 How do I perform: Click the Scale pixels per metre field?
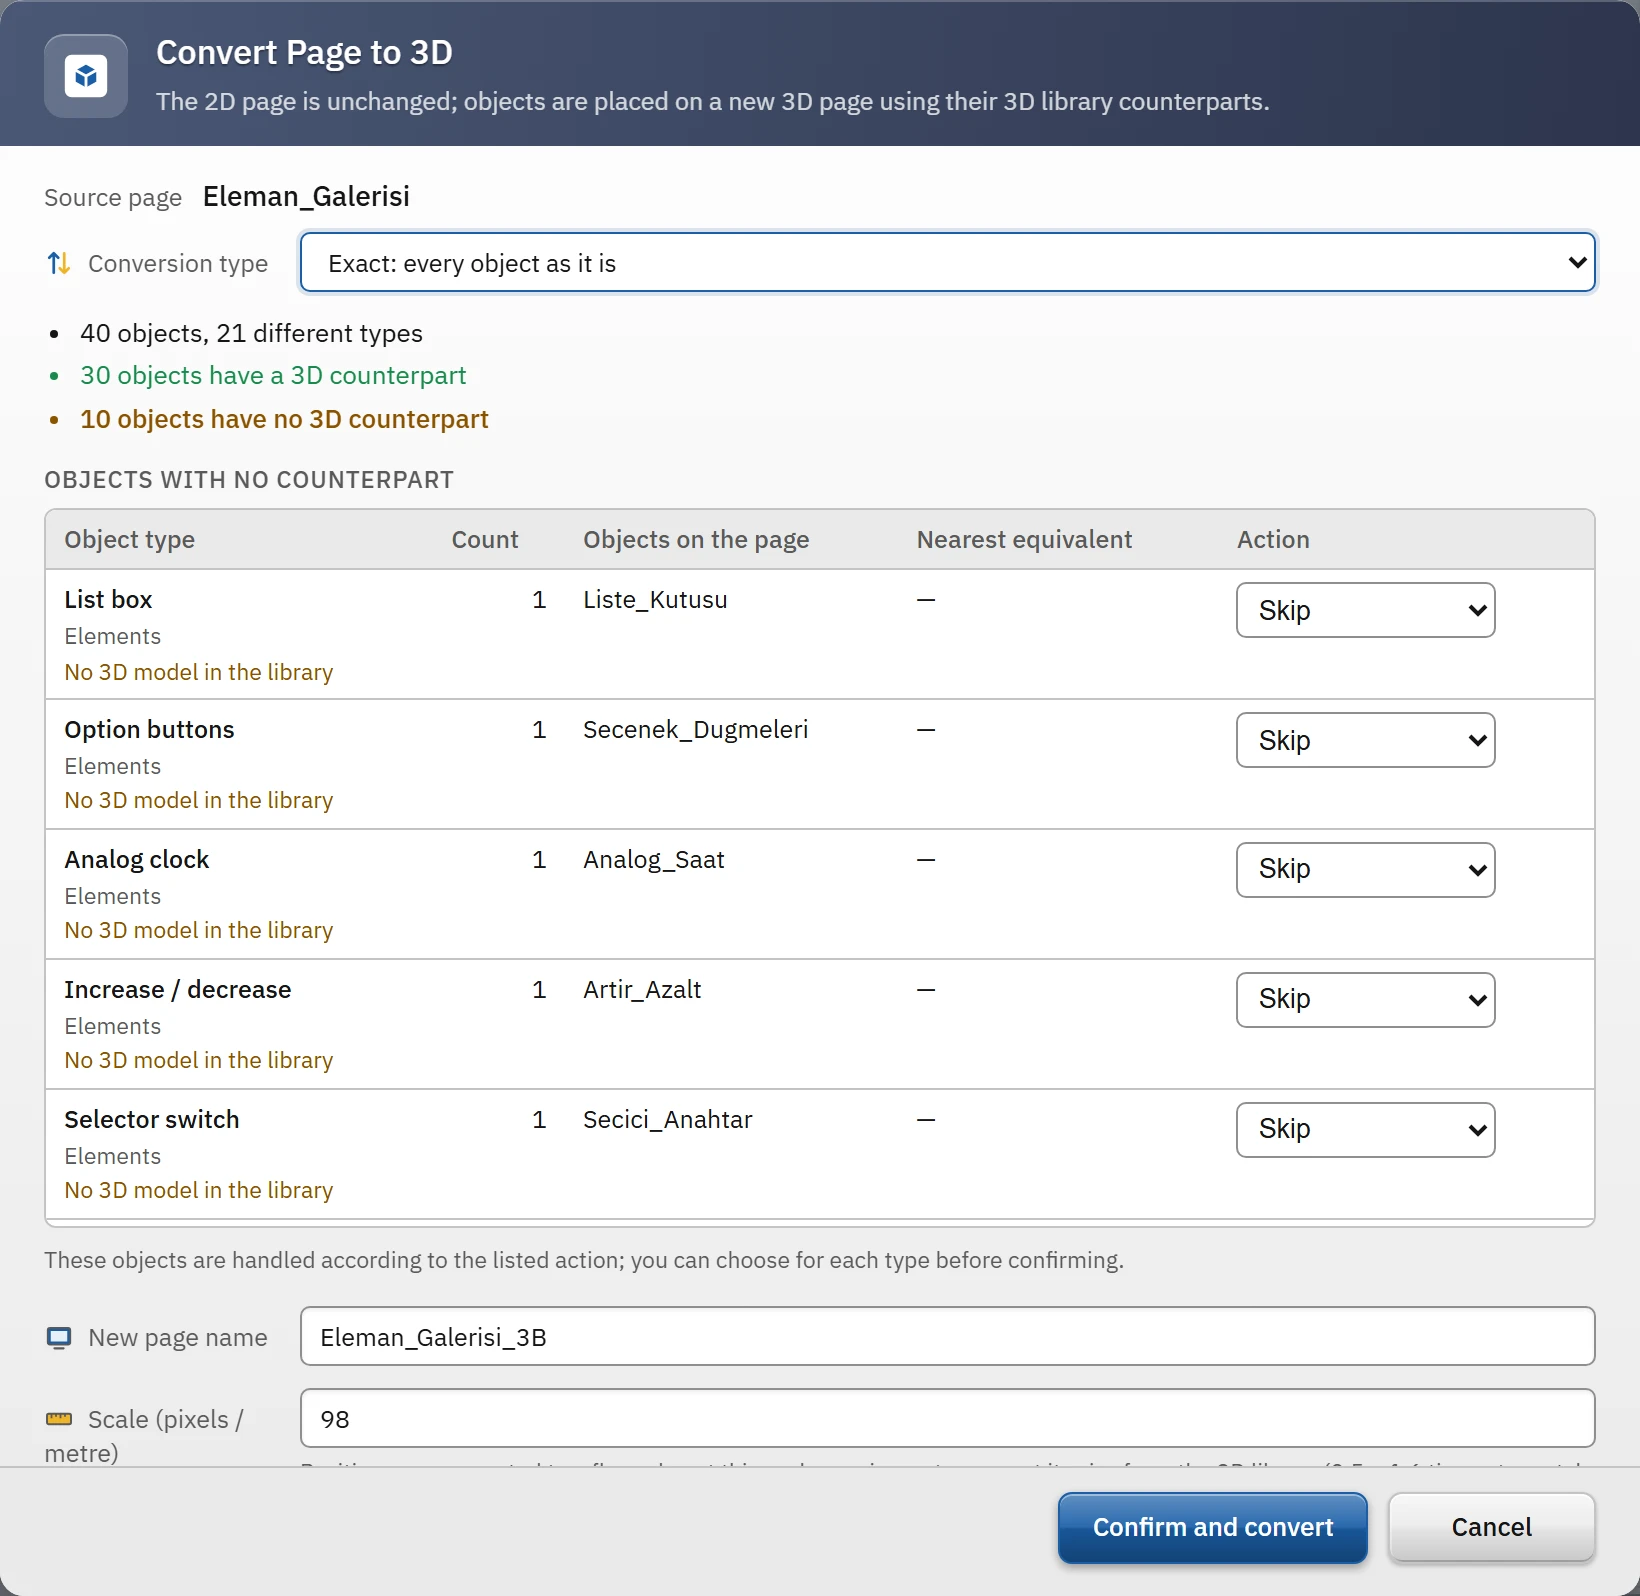[x=947, y=1418]
